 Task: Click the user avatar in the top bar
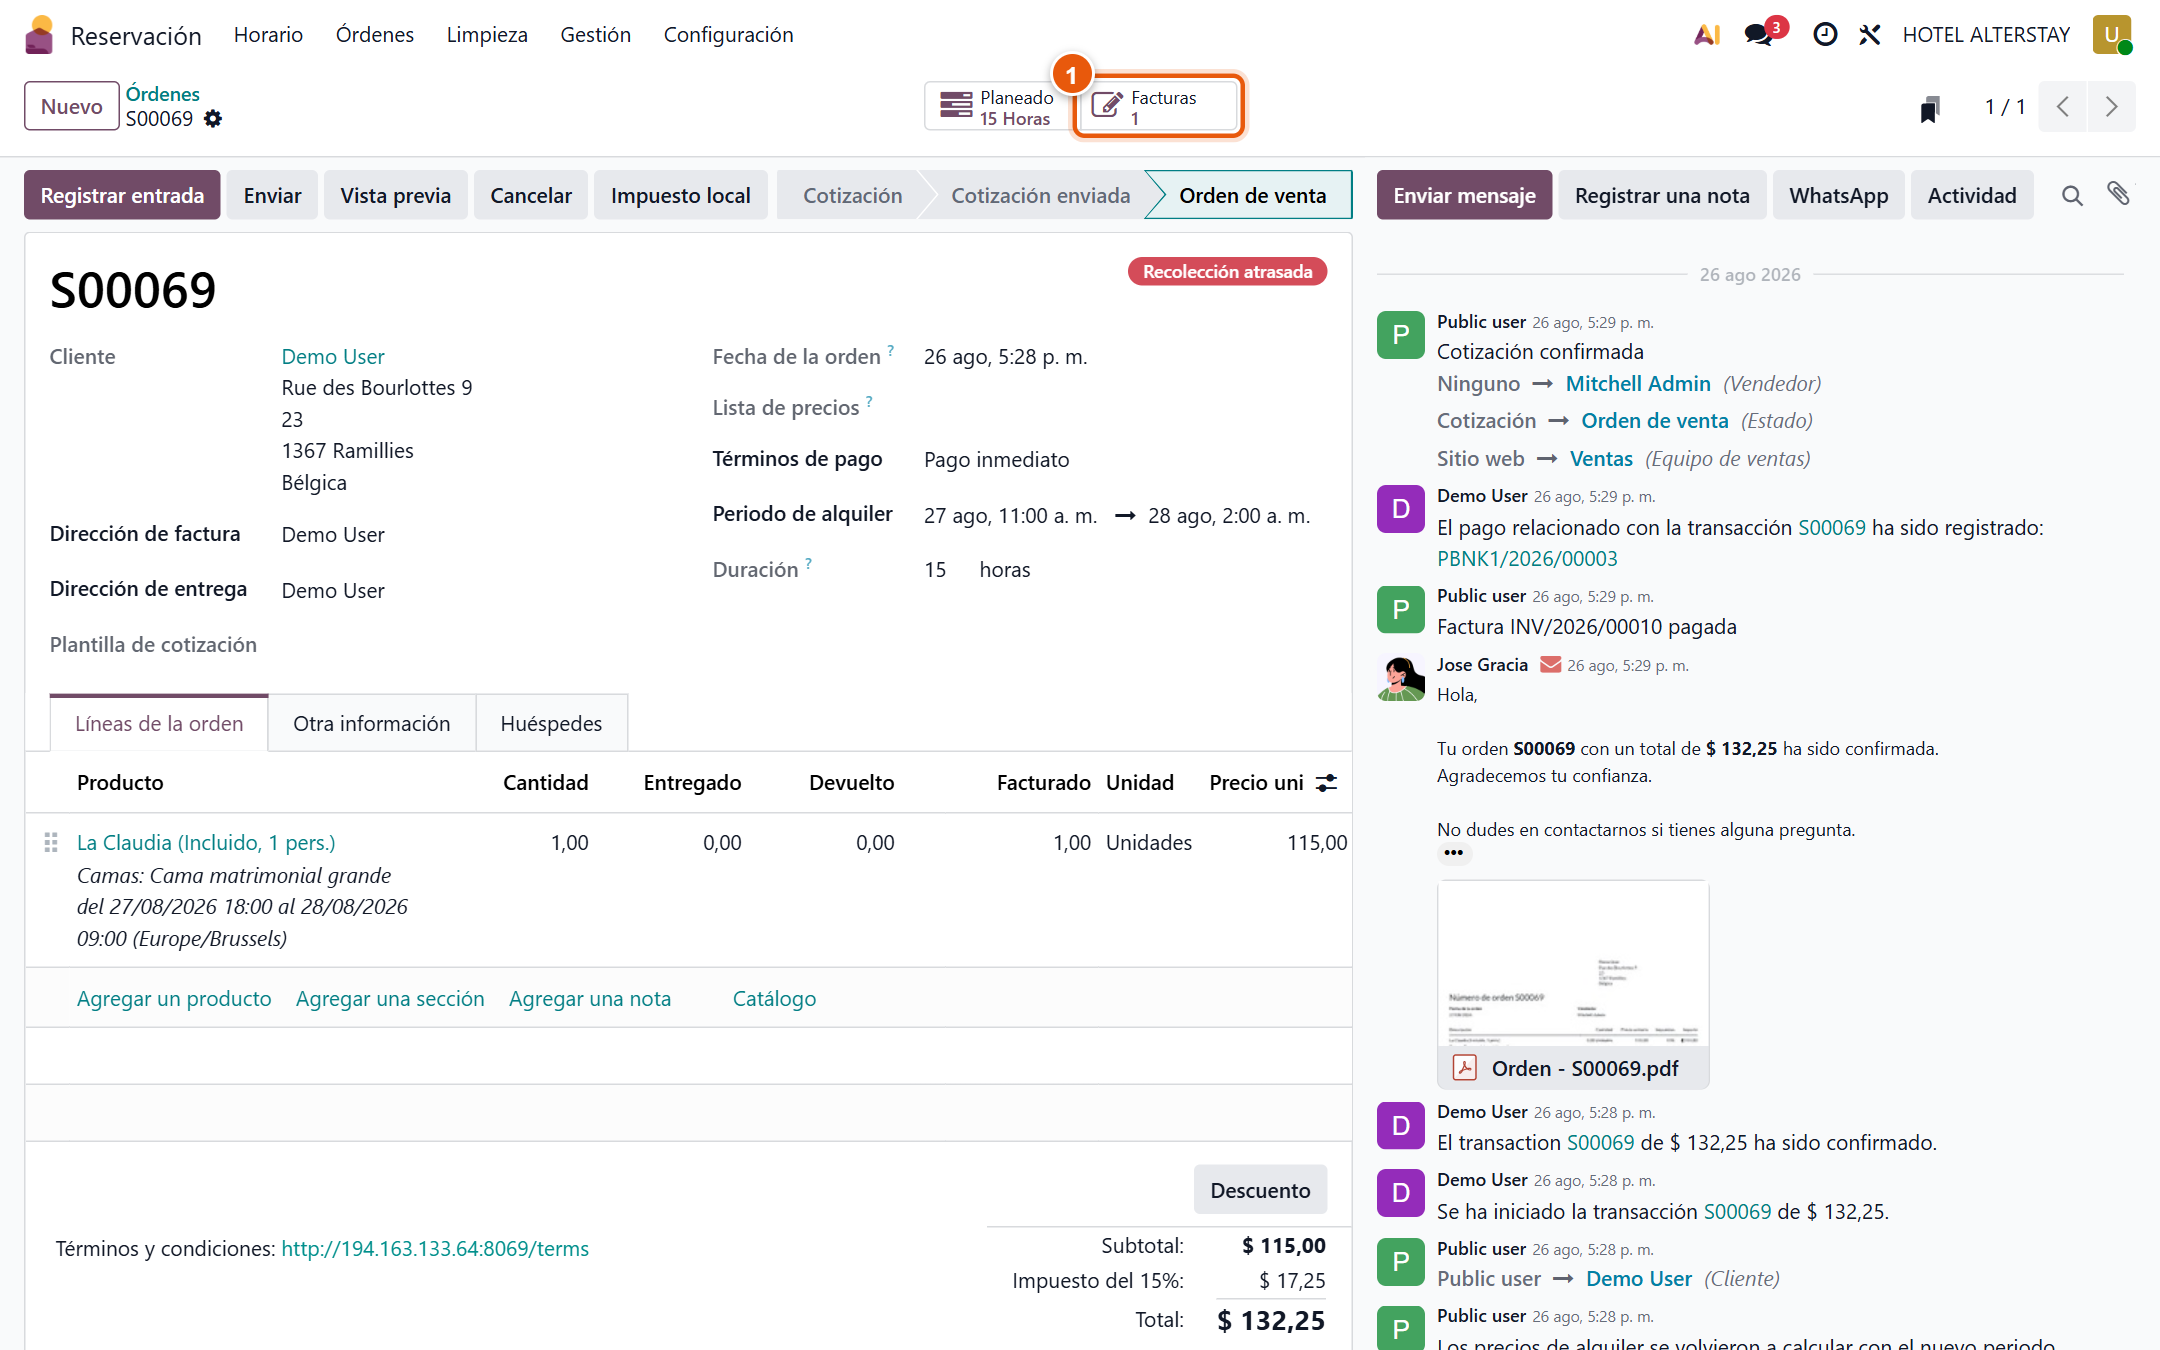[x=2112, y=35]
